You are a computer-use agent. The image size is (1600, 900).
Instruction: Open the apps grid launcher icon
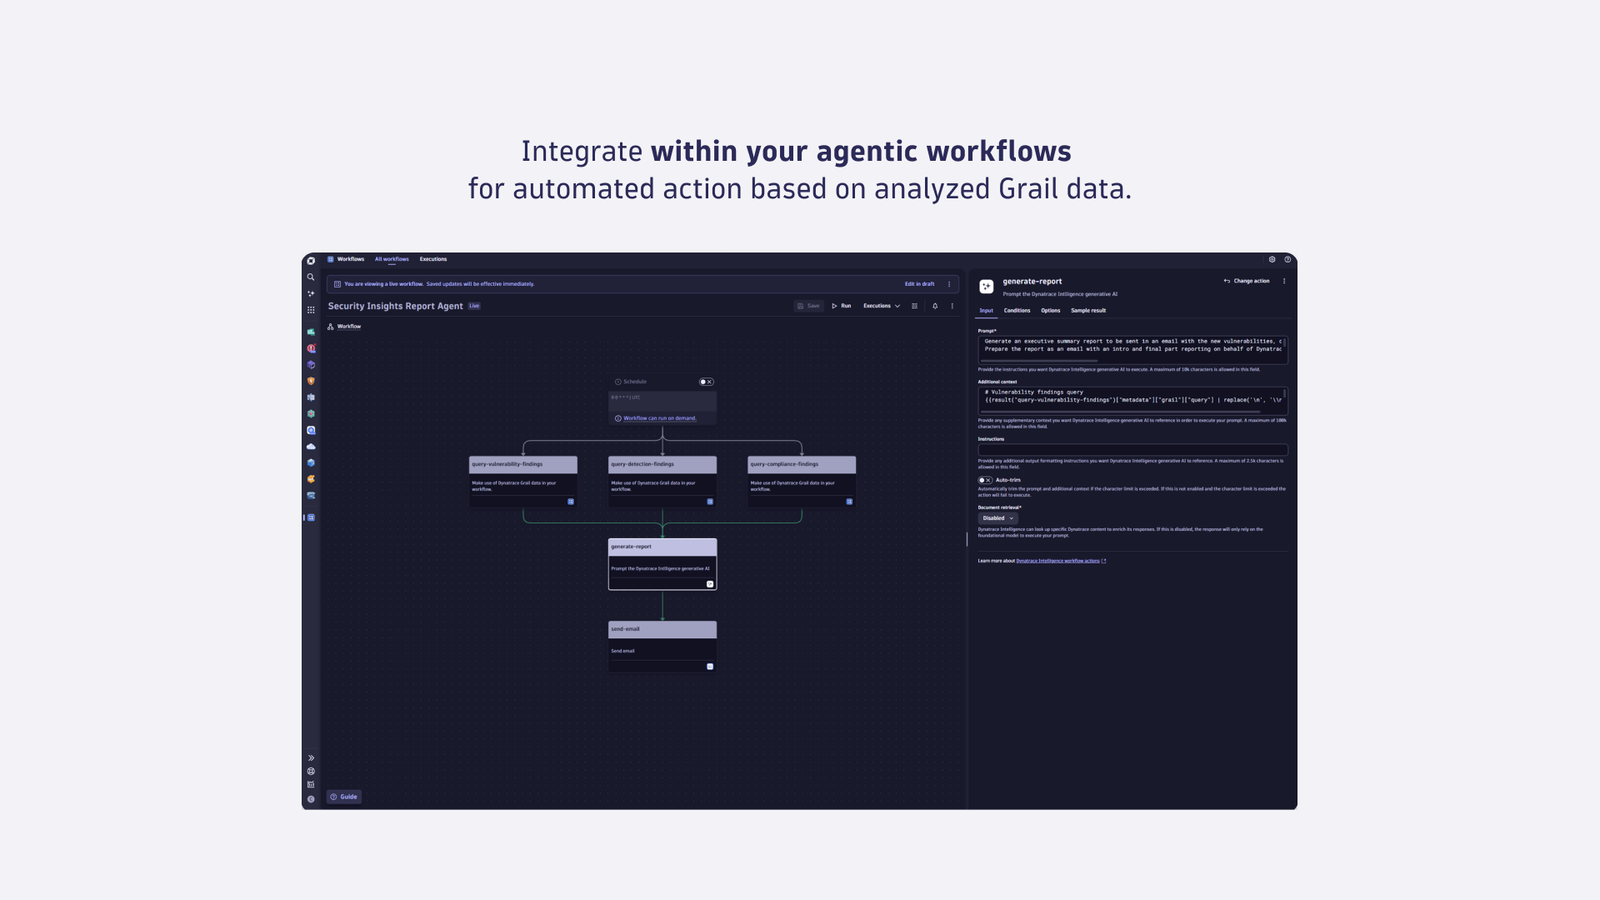(311, 310)
